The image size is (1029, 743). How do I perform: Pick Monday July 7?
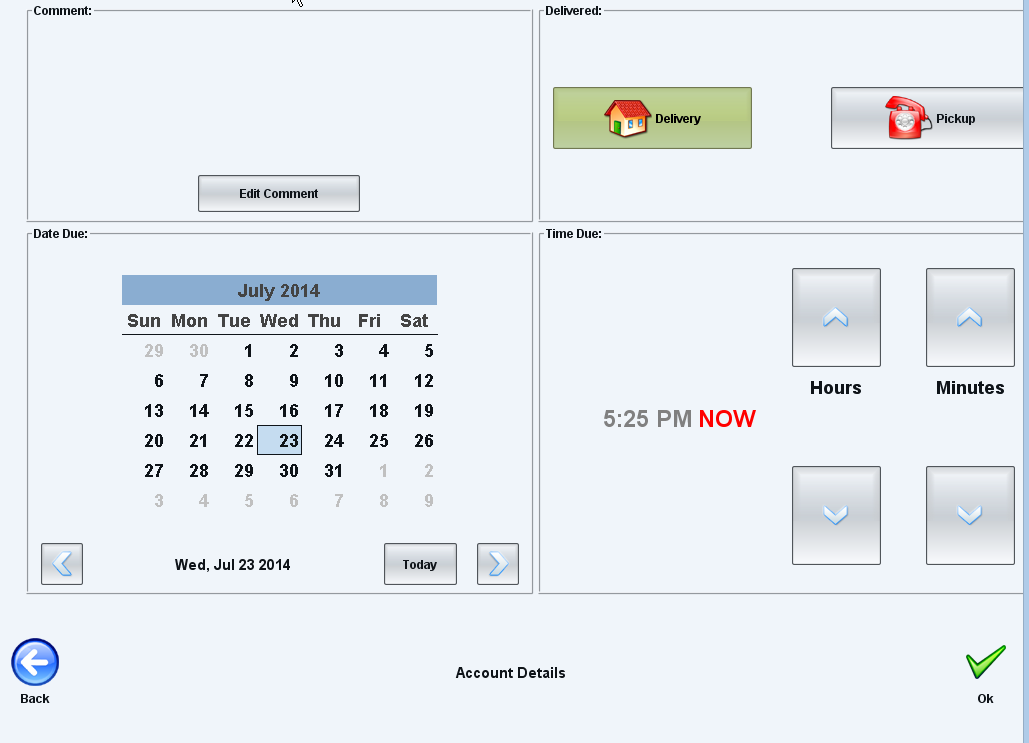pos(203,381)
